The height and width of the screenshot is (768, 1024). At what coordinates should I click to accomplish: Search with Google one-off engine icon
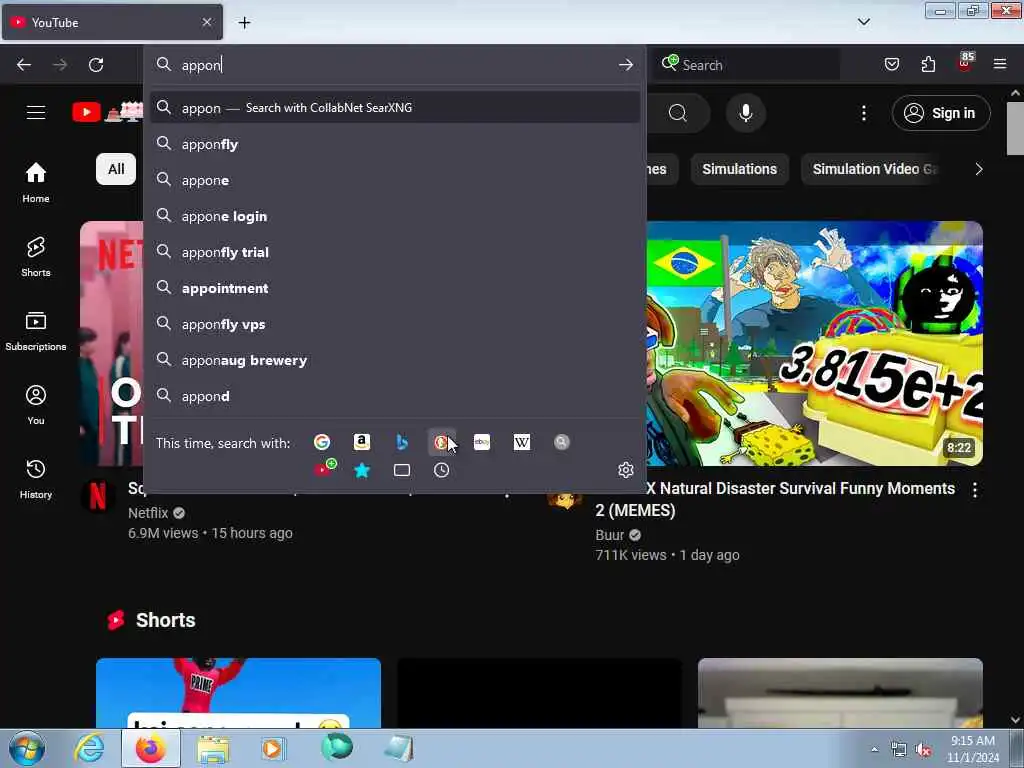[322, 442]
